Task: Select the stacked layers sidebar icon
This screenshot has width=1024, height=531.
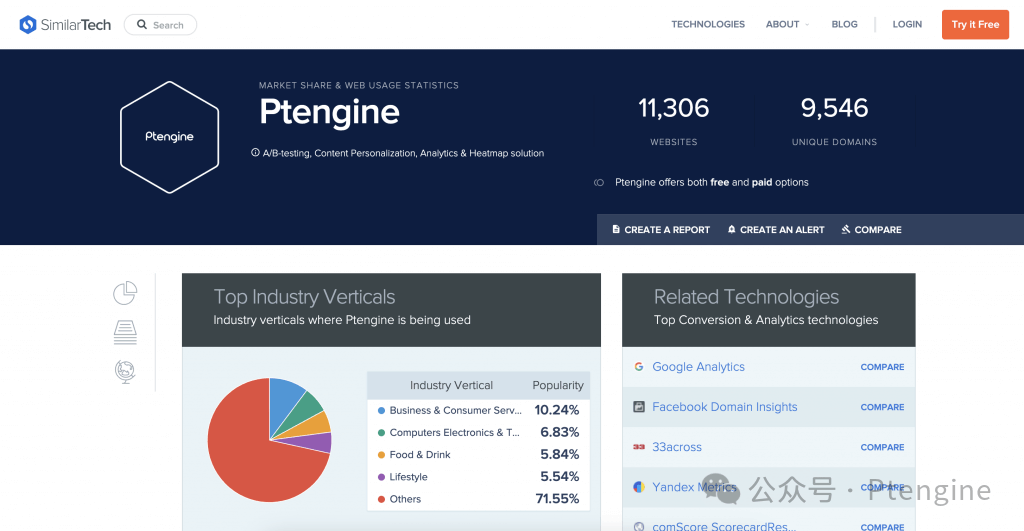Action: (x=125, y=332)
